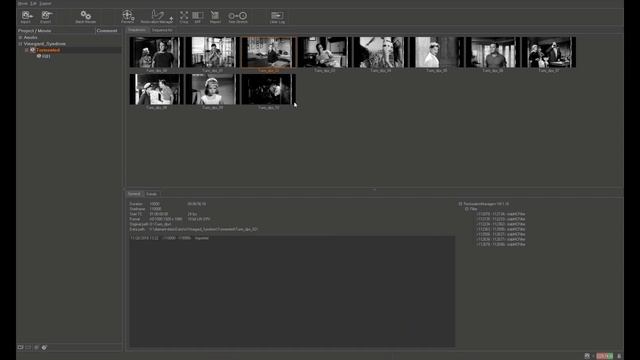640x360 pixels.
Task: Click the first small icon under the project tree
Action: pyautogui.click(x=20, y=347)
